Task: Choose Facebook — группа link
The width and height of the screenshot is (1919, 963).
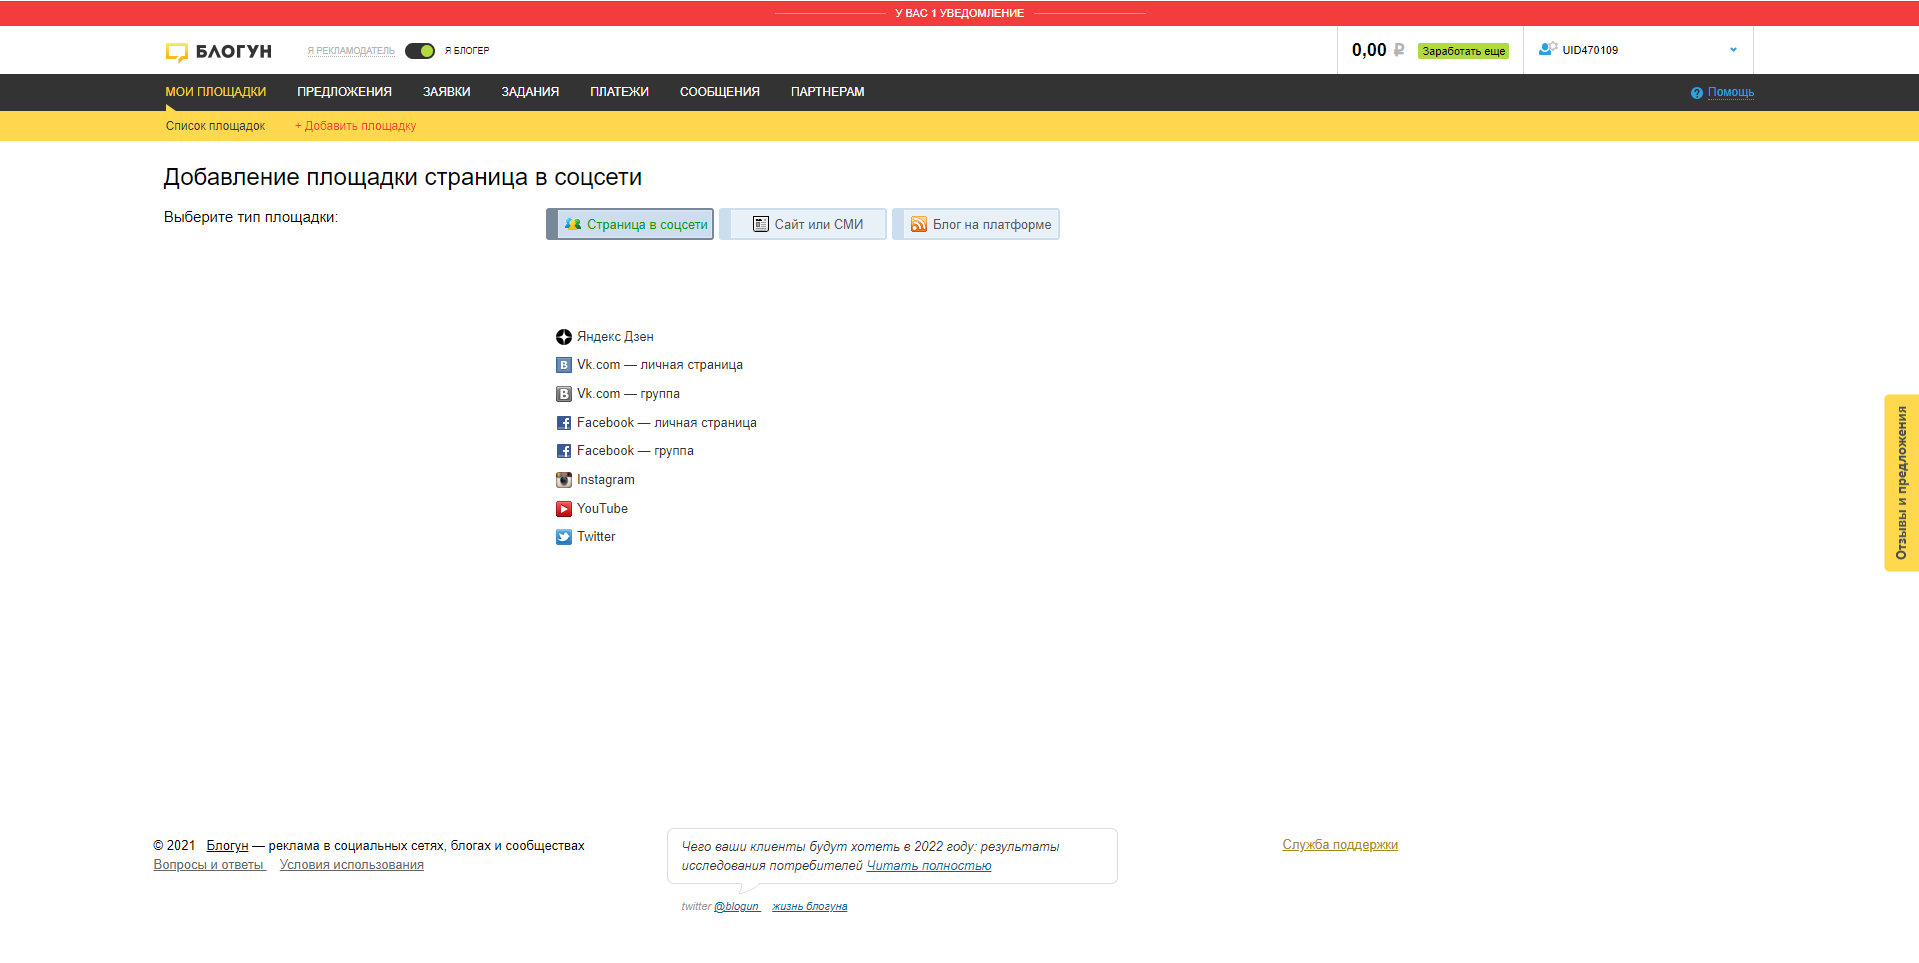Action: [635, 451]
